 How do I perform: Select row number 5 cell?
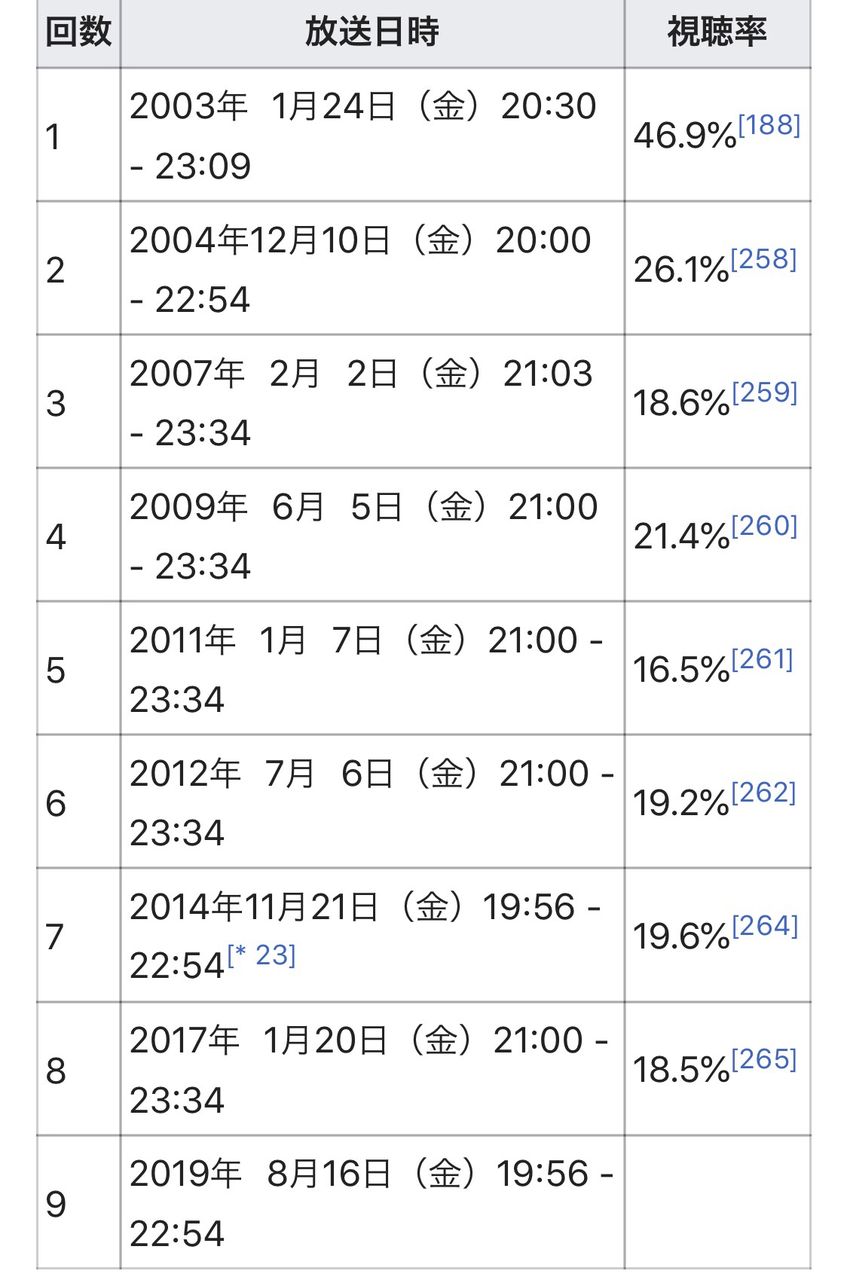click(x=78, y=668)
